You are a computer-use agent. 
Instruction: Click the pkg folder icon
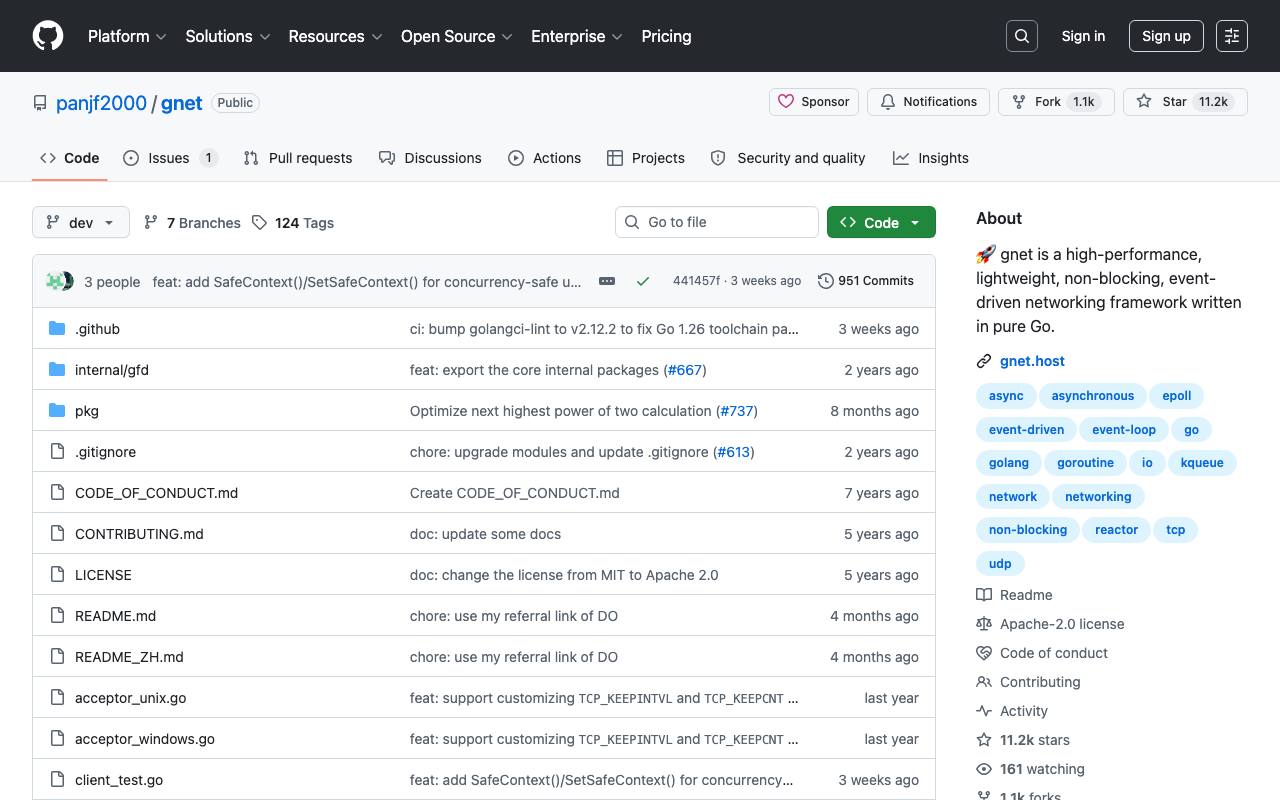(57, 411)
